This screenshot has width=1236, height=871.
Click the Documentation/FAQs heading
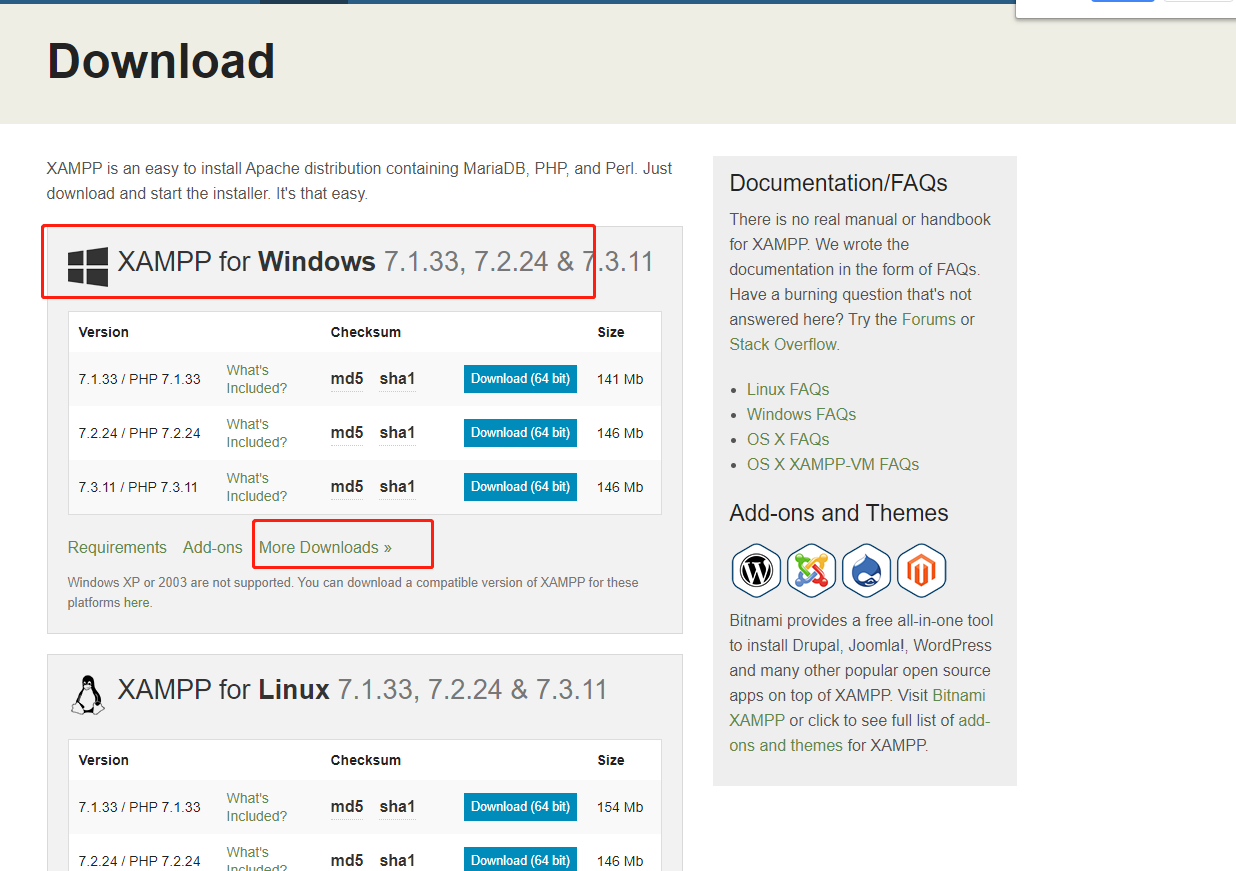point(839,183)
